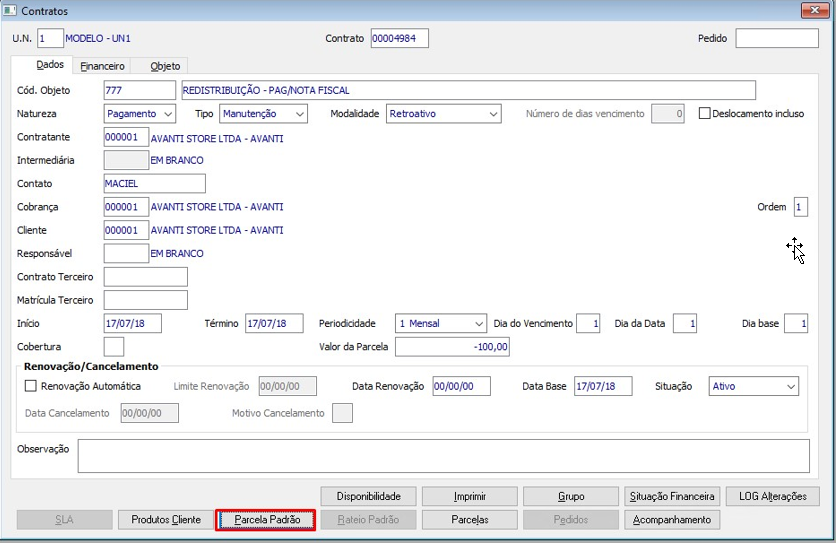837x543 pixels.
Task: Click the Dia da Data field
Action: [685, 323]
